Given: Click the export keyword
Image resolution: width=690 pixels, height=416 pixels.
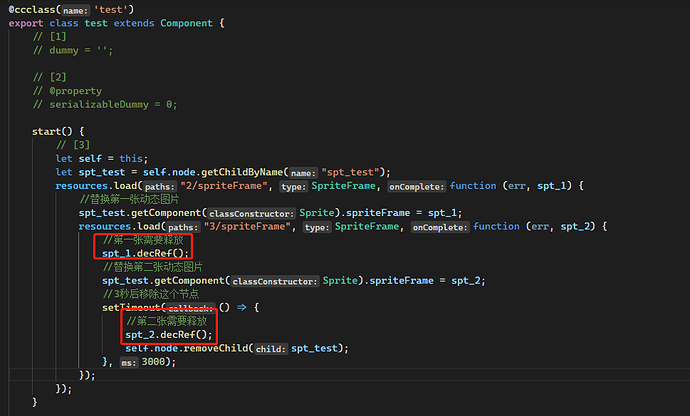Looking at the screenshot, I should 26,23.
